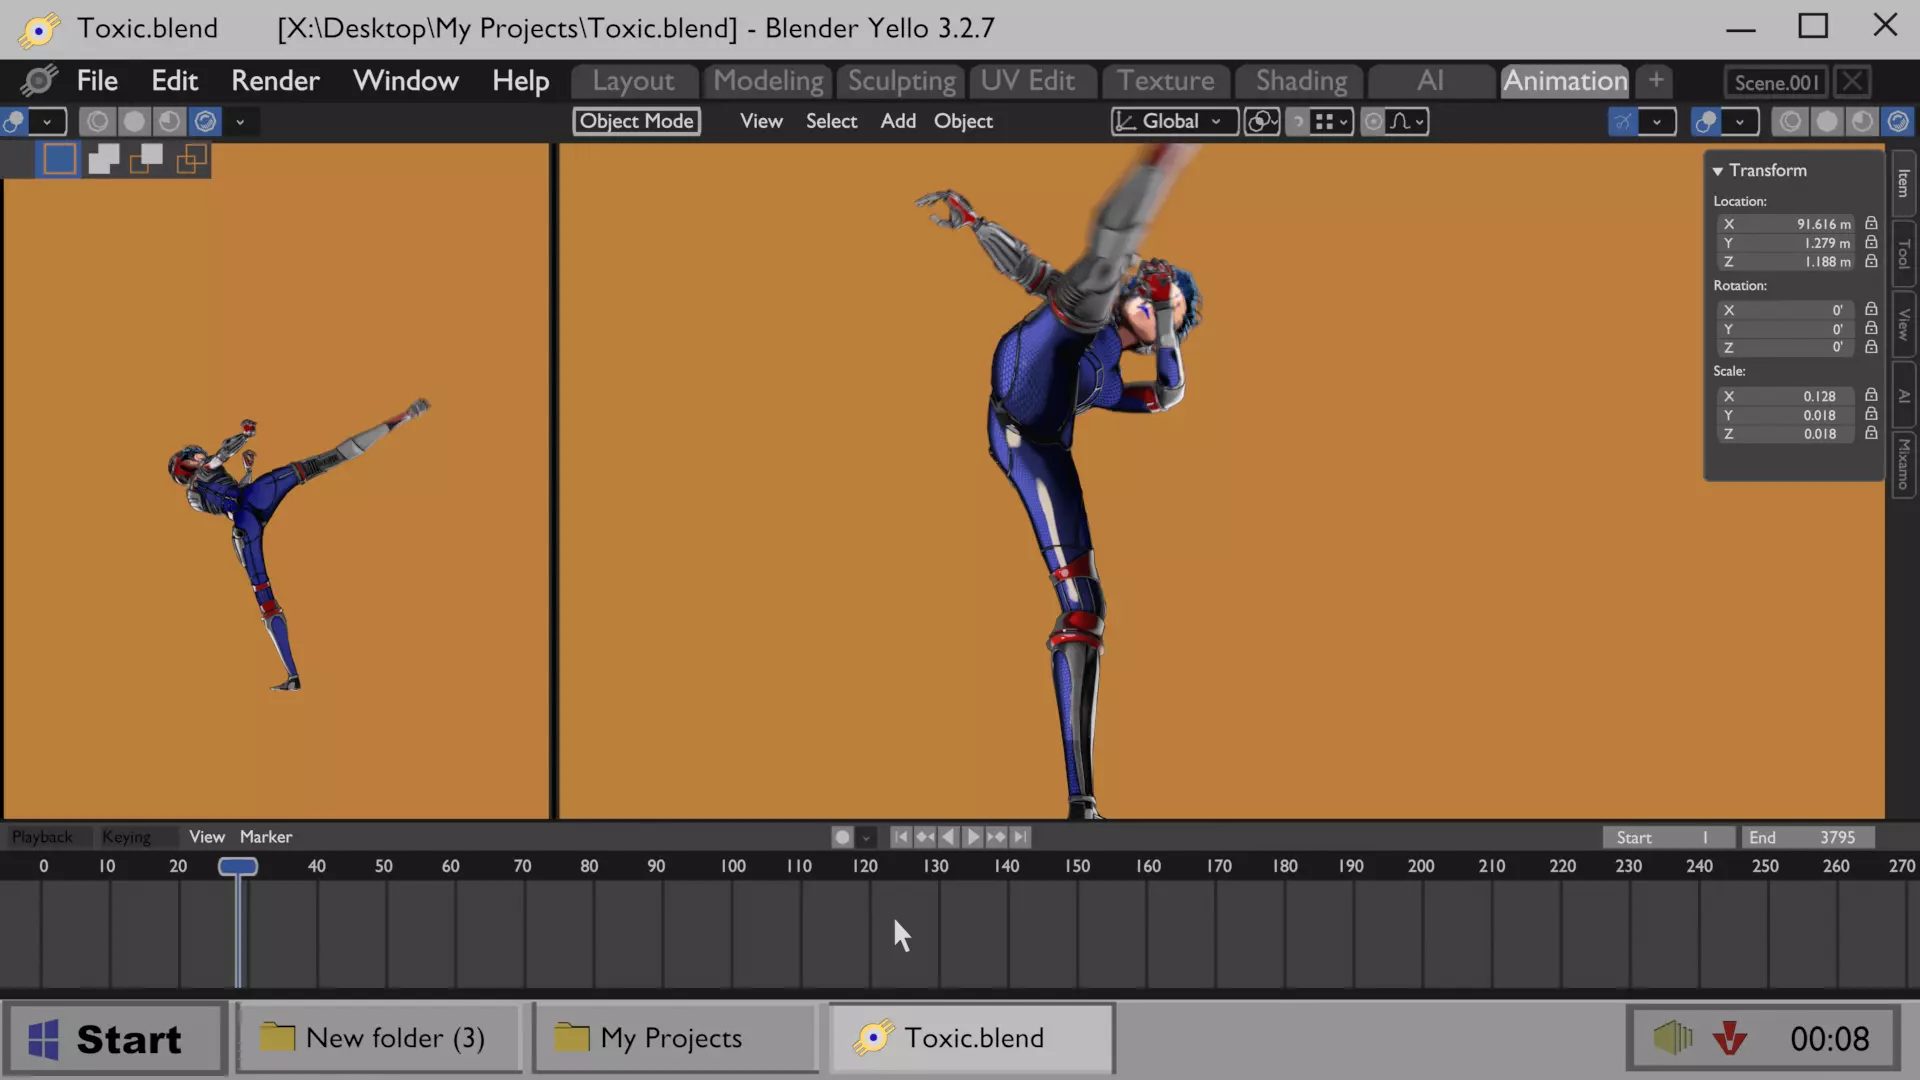Play the animation forward
Screen dimensions: 1920x1080
point(972,837)
